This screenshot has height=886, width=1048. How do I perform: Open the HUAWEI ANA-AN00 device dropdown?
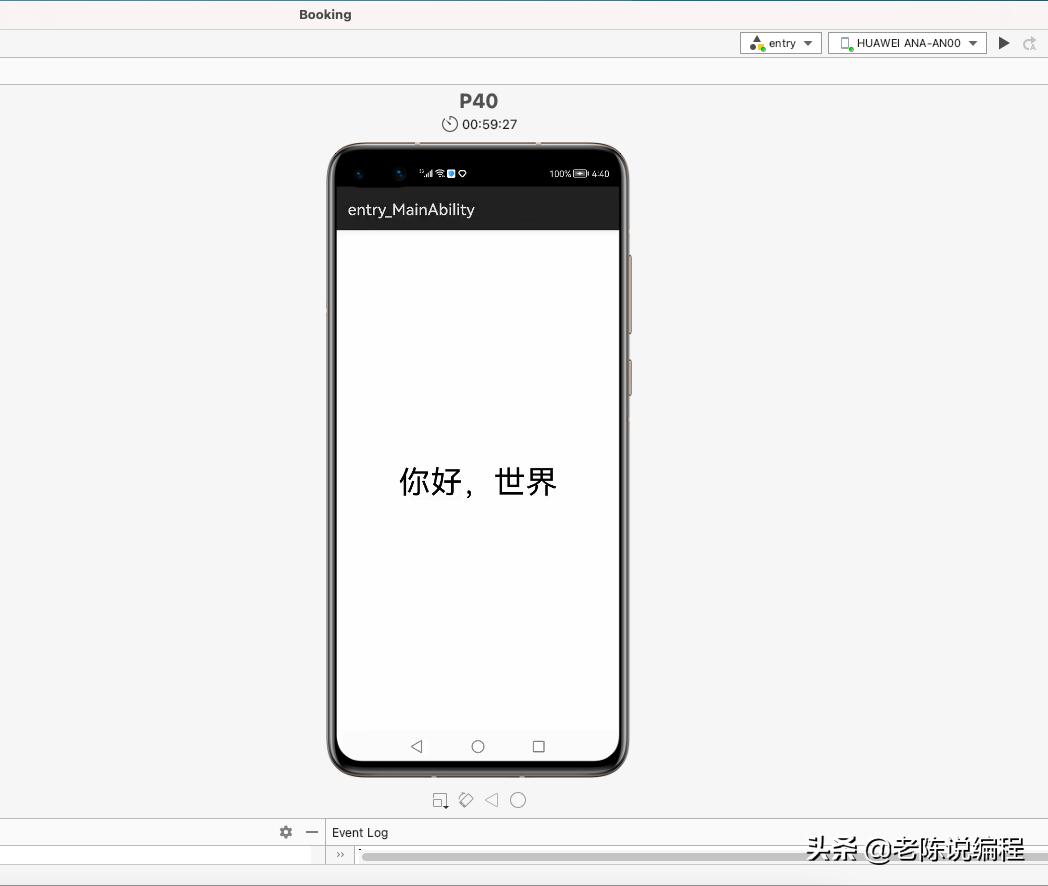[907, 43]
